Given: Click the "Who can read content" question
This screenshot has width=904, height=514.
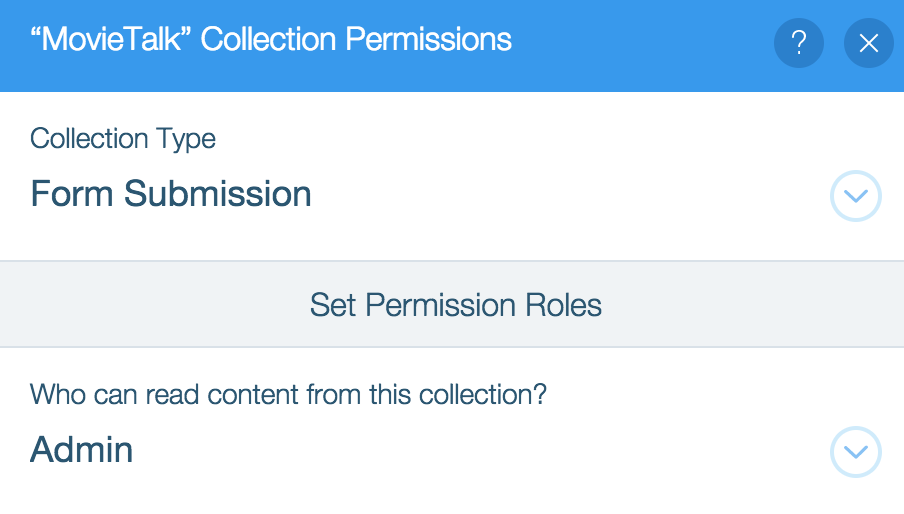Looking at the screenshot, I should 288,393.
